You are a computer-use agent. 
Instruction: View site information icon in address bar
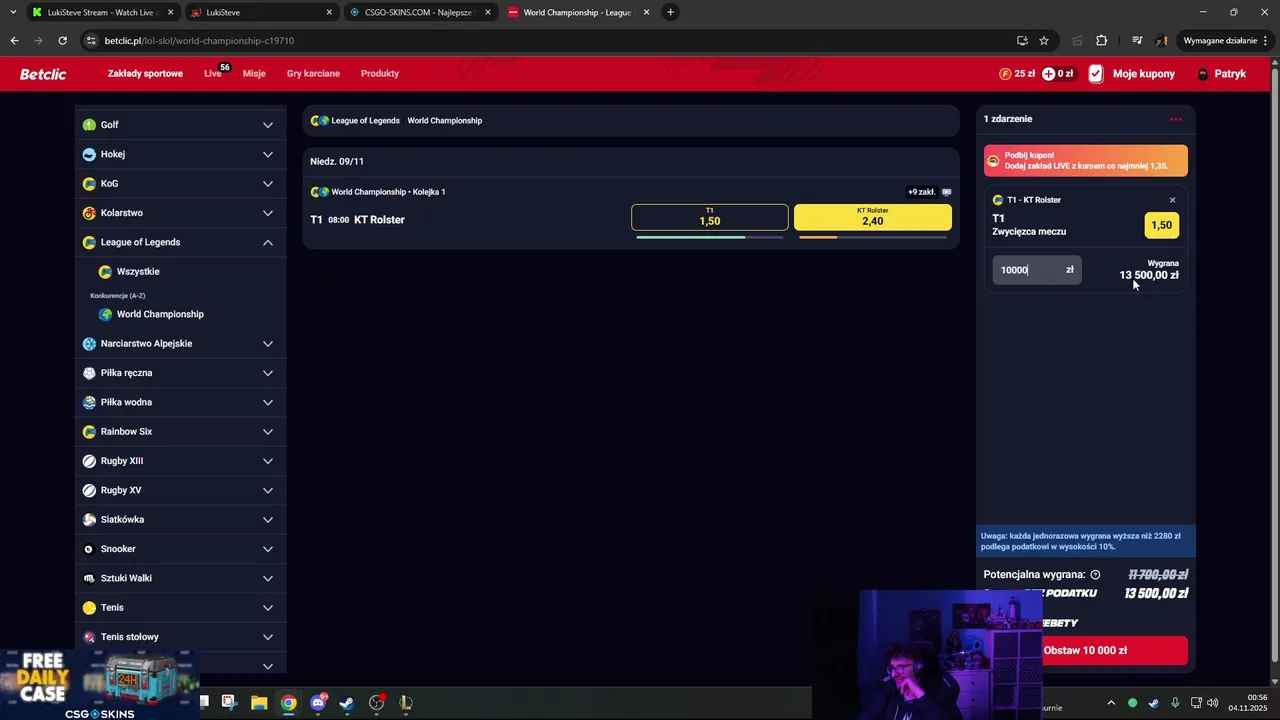(x=91, y=41)
